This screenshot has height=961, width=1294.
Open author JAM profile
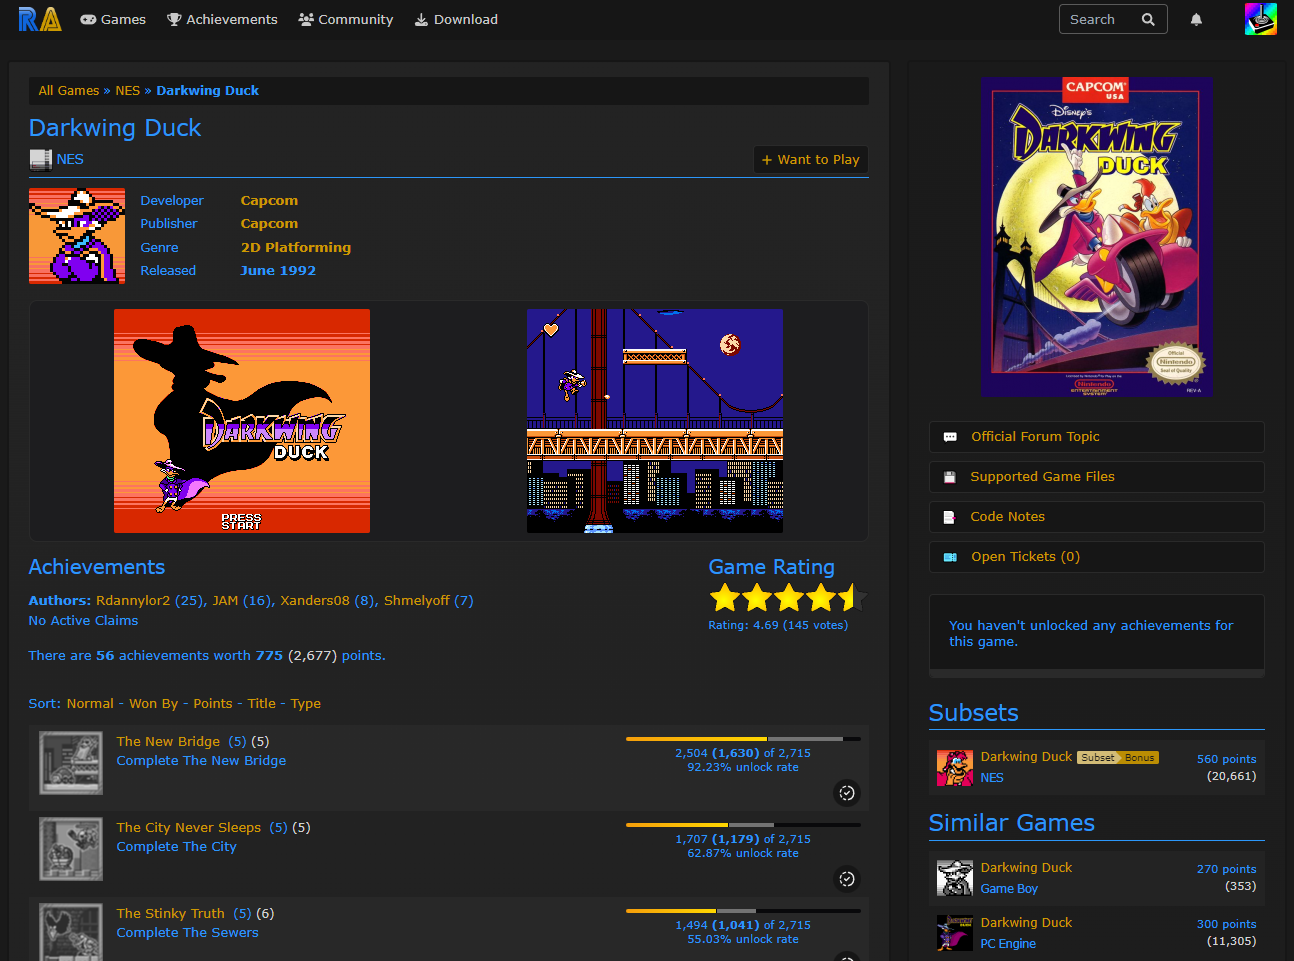[225, 600]
